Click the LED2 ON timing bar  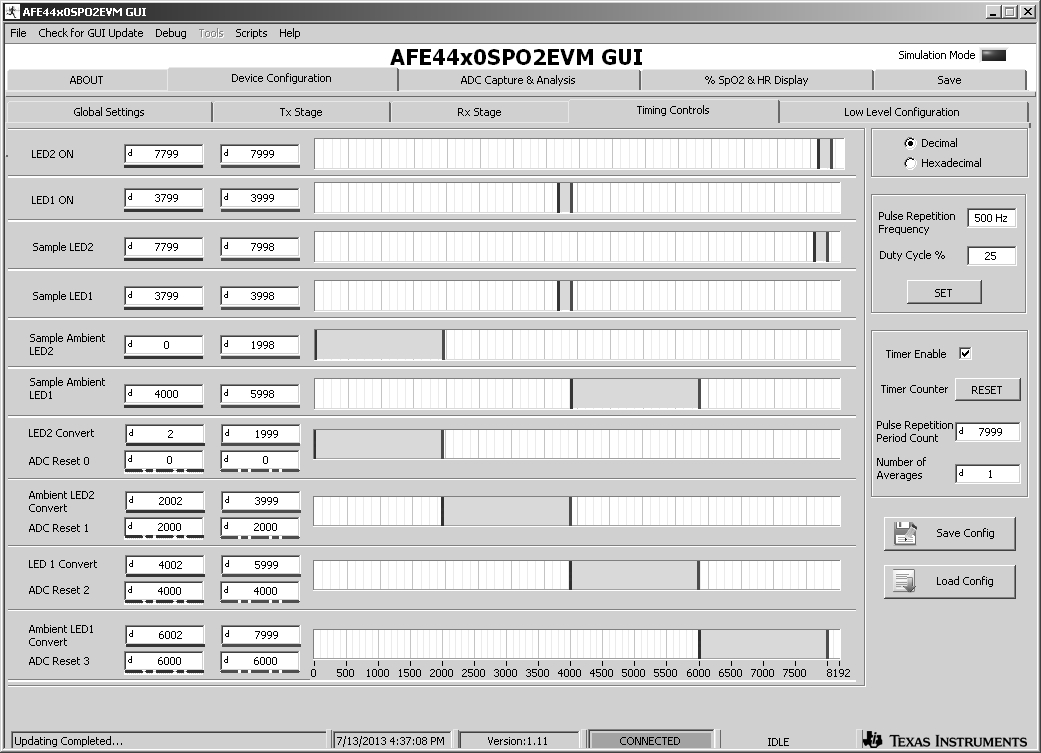click(579, 154)
